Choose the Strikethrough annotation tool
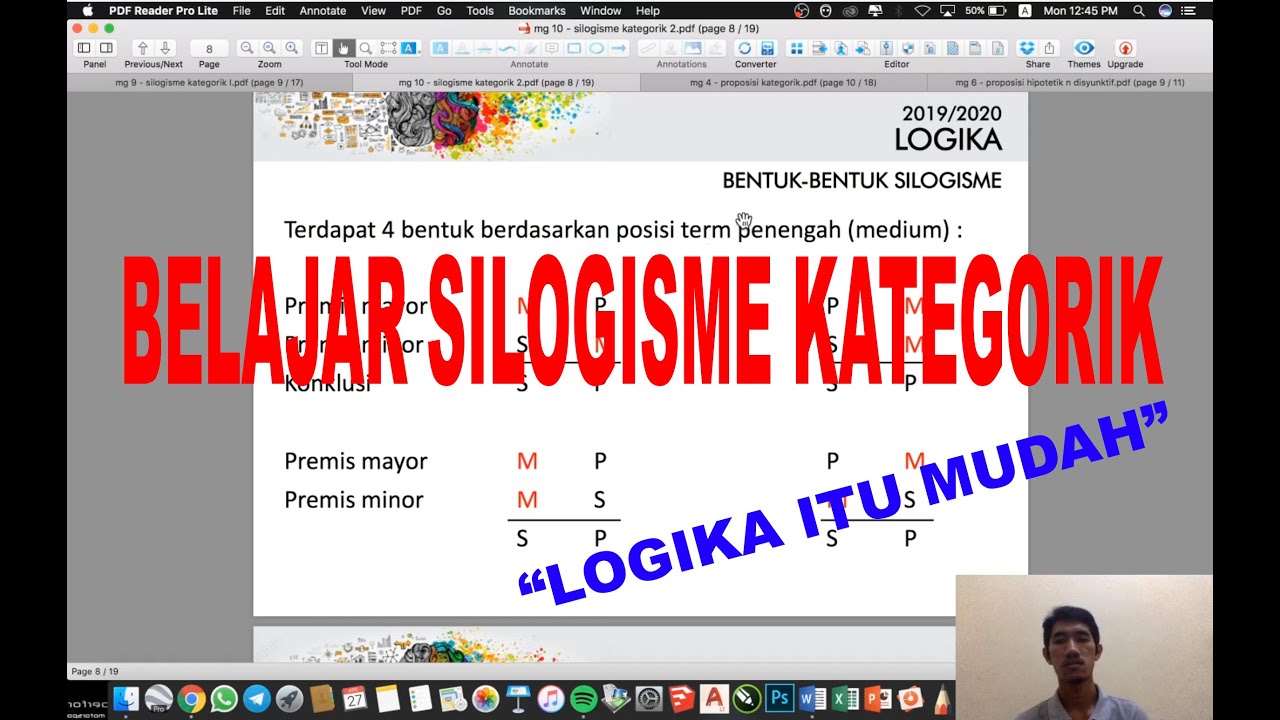 [484, 48]
